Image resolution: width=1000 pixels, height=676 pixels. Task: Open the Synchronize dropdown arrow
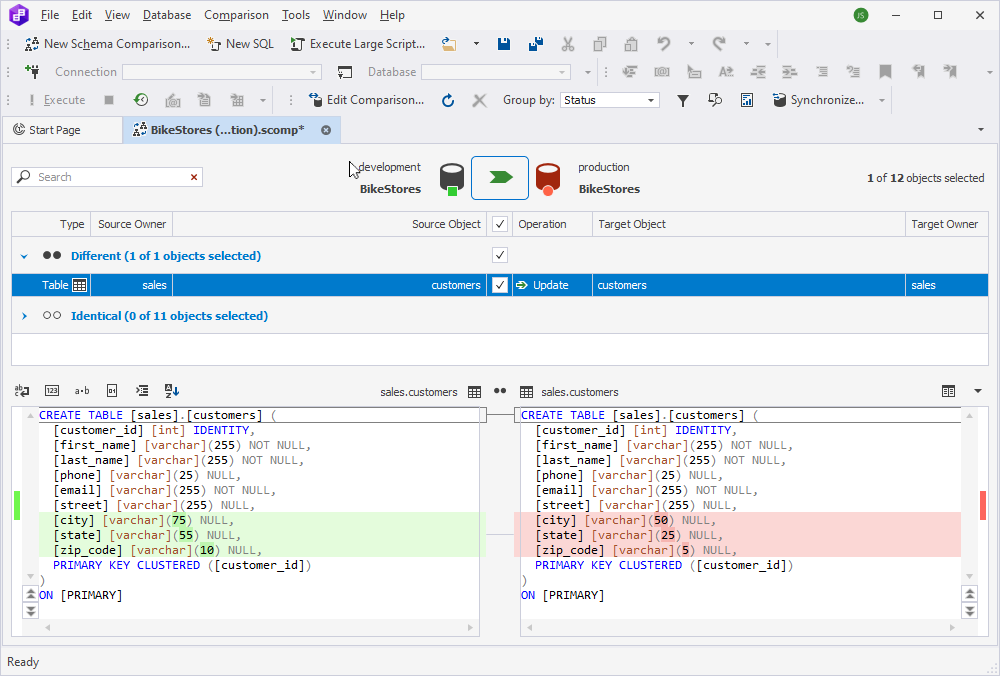882,100
